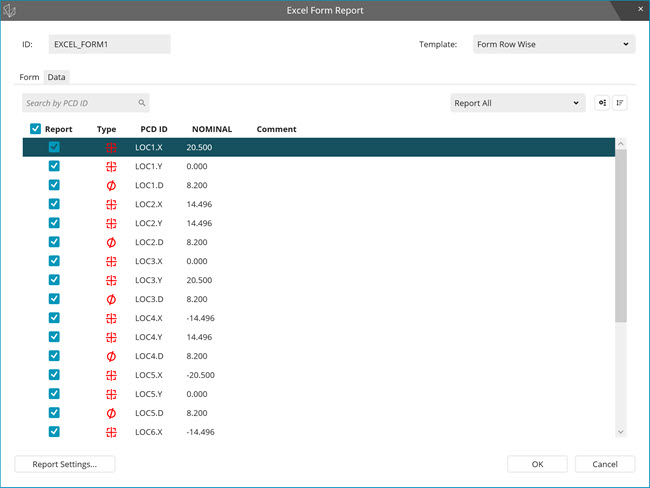Click the diameter type icon for LOC1.D

110,186
